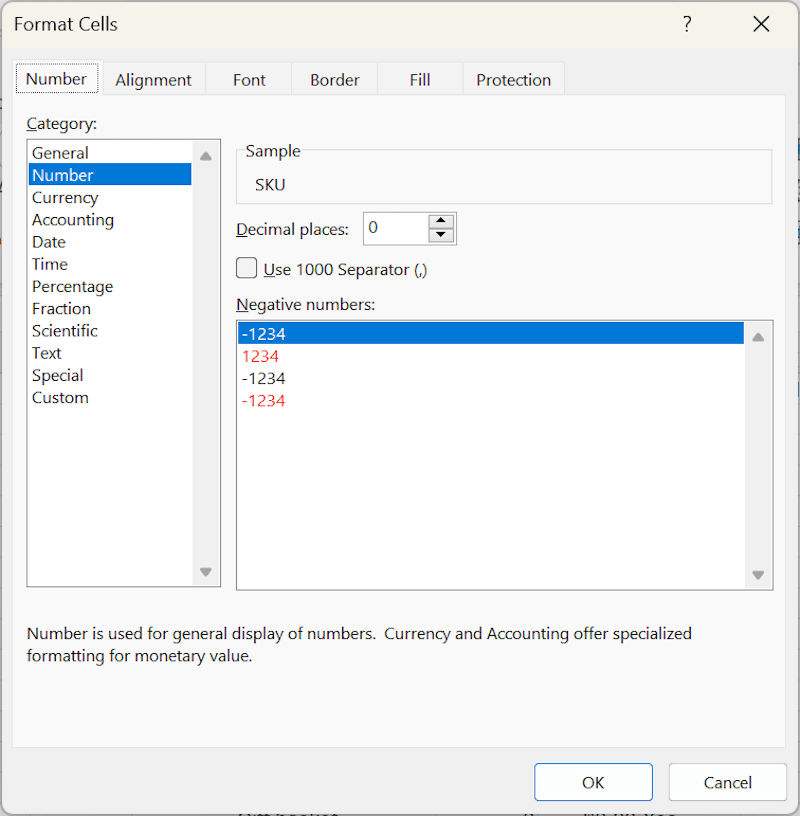Choose red 1234 negative number format
The height and width of the screenshot is (816, 800).
[260, 356]
